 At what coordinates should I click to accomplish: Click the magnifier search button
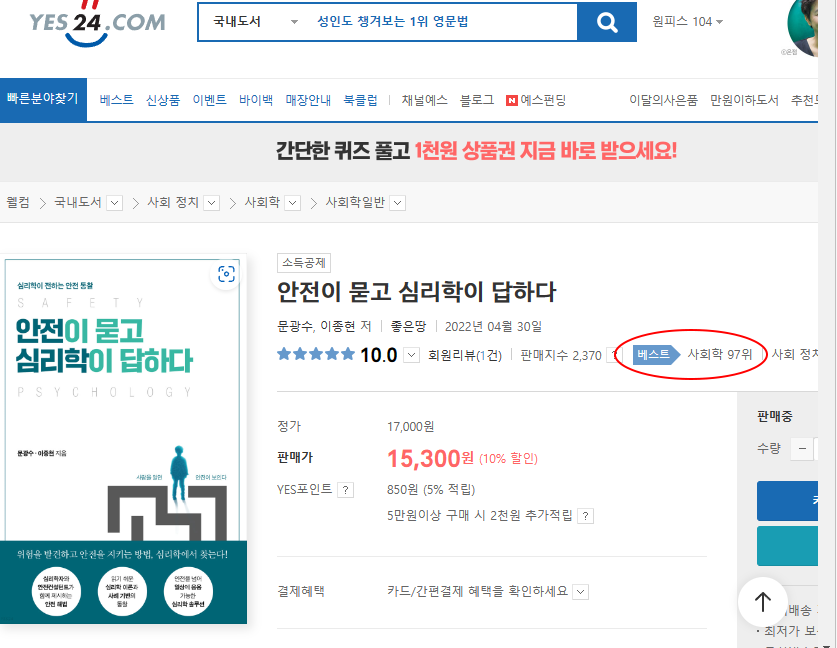607,22
